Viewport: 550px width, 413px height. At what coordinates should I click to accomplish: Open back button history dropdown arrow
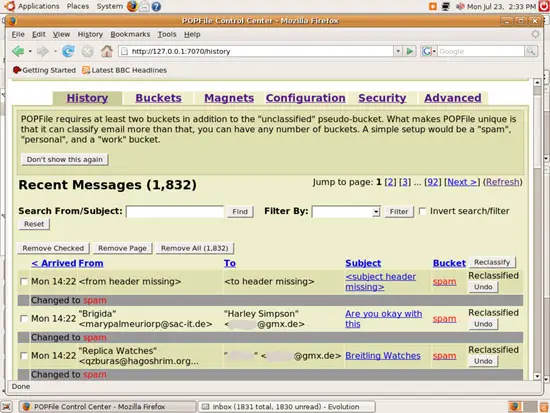point(30,52)
